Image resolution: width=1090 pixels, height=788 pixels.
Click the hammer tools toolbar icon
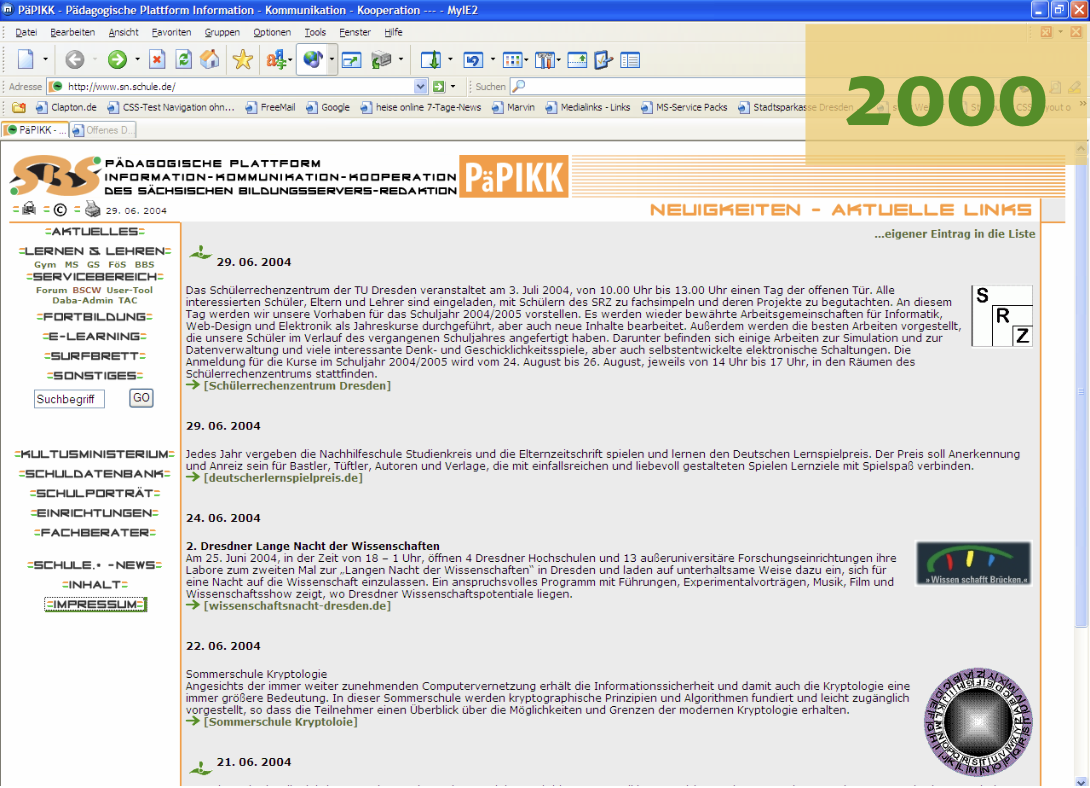point(545,60)
